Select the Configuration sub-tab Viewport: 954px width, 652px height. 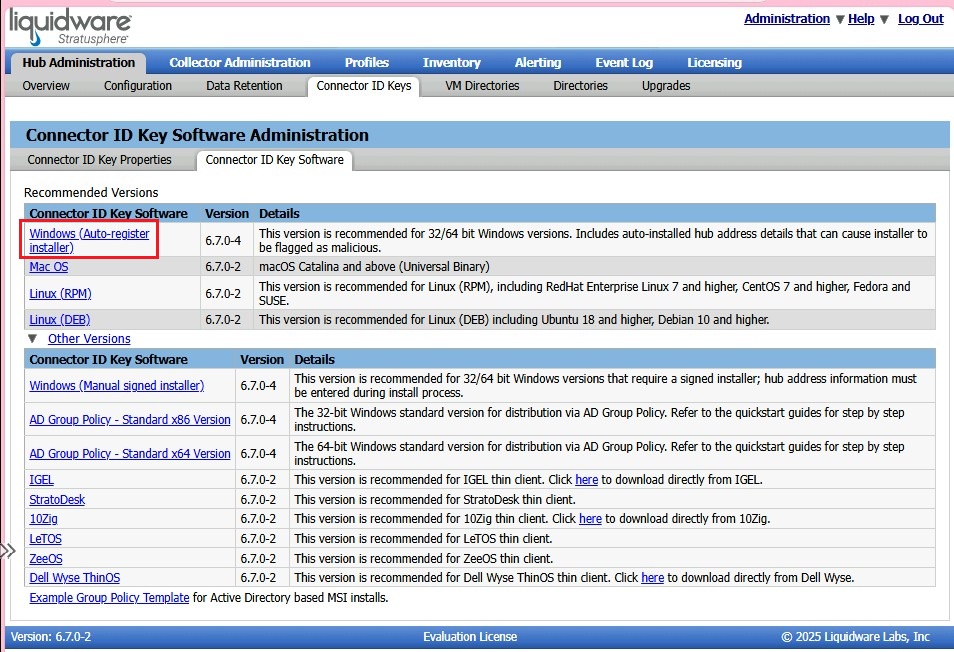click(138, 86)
